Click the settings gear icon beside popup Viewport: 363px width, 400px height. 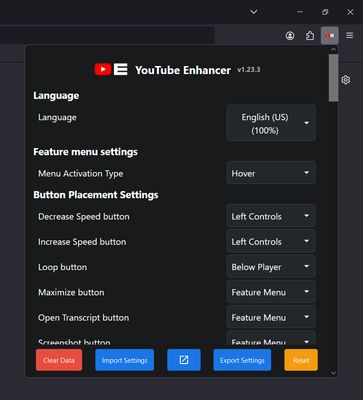(346, 80)
